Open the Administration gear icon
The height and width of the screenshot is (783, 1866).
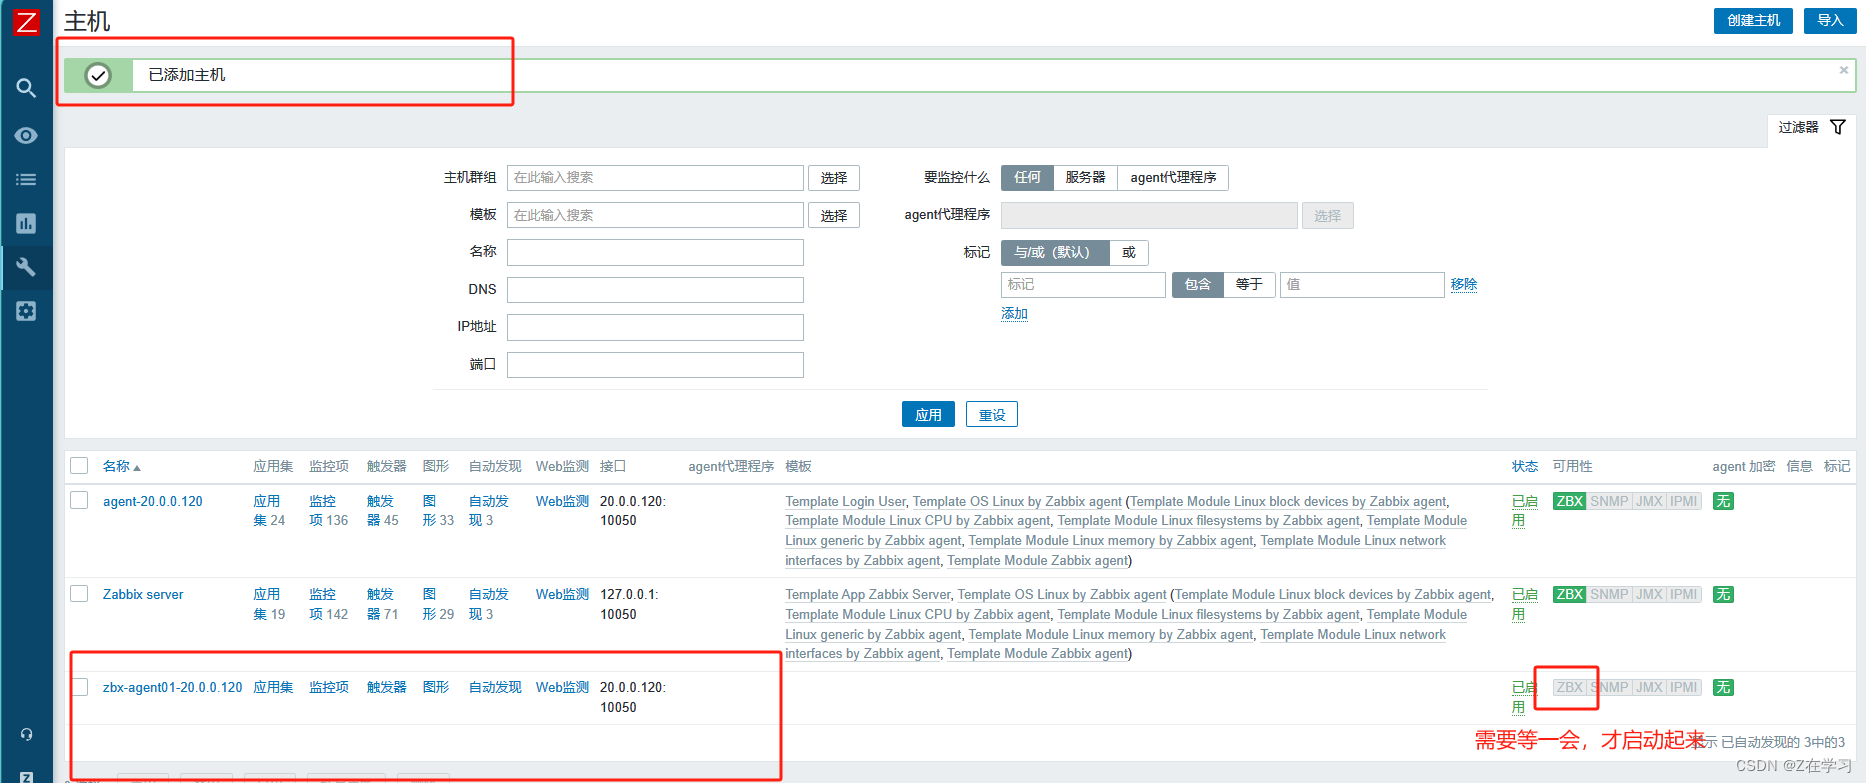pos(26,311)
